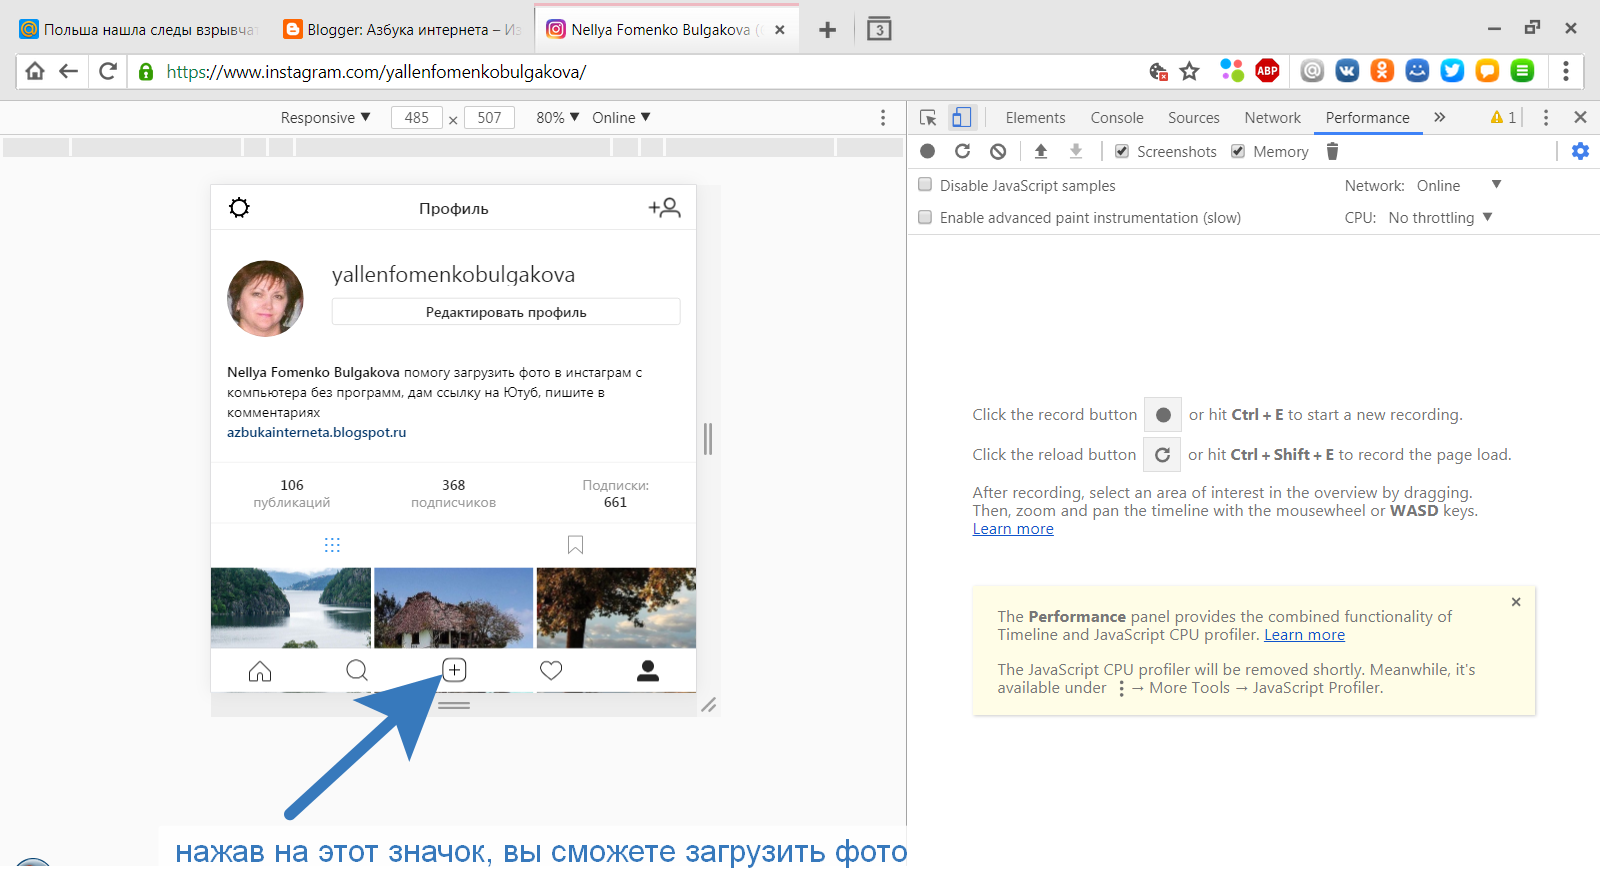
Task: Load a profile with upload arrow icon
Action: tap(1041, 151)
